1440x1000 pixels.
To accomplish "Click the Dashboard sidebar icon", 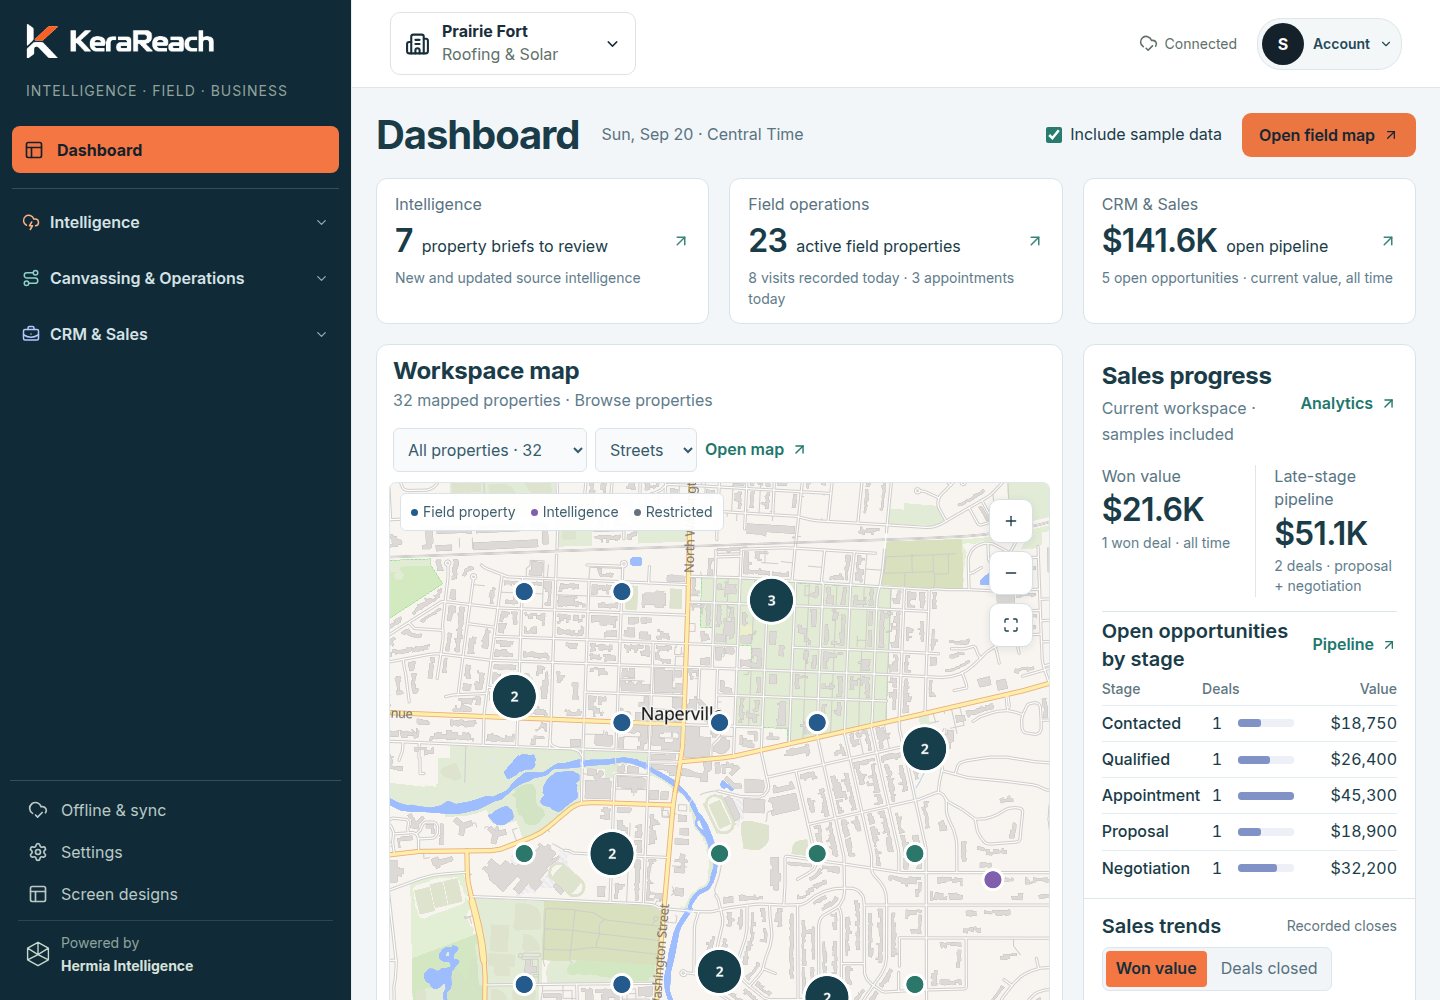I will point(34,150).
